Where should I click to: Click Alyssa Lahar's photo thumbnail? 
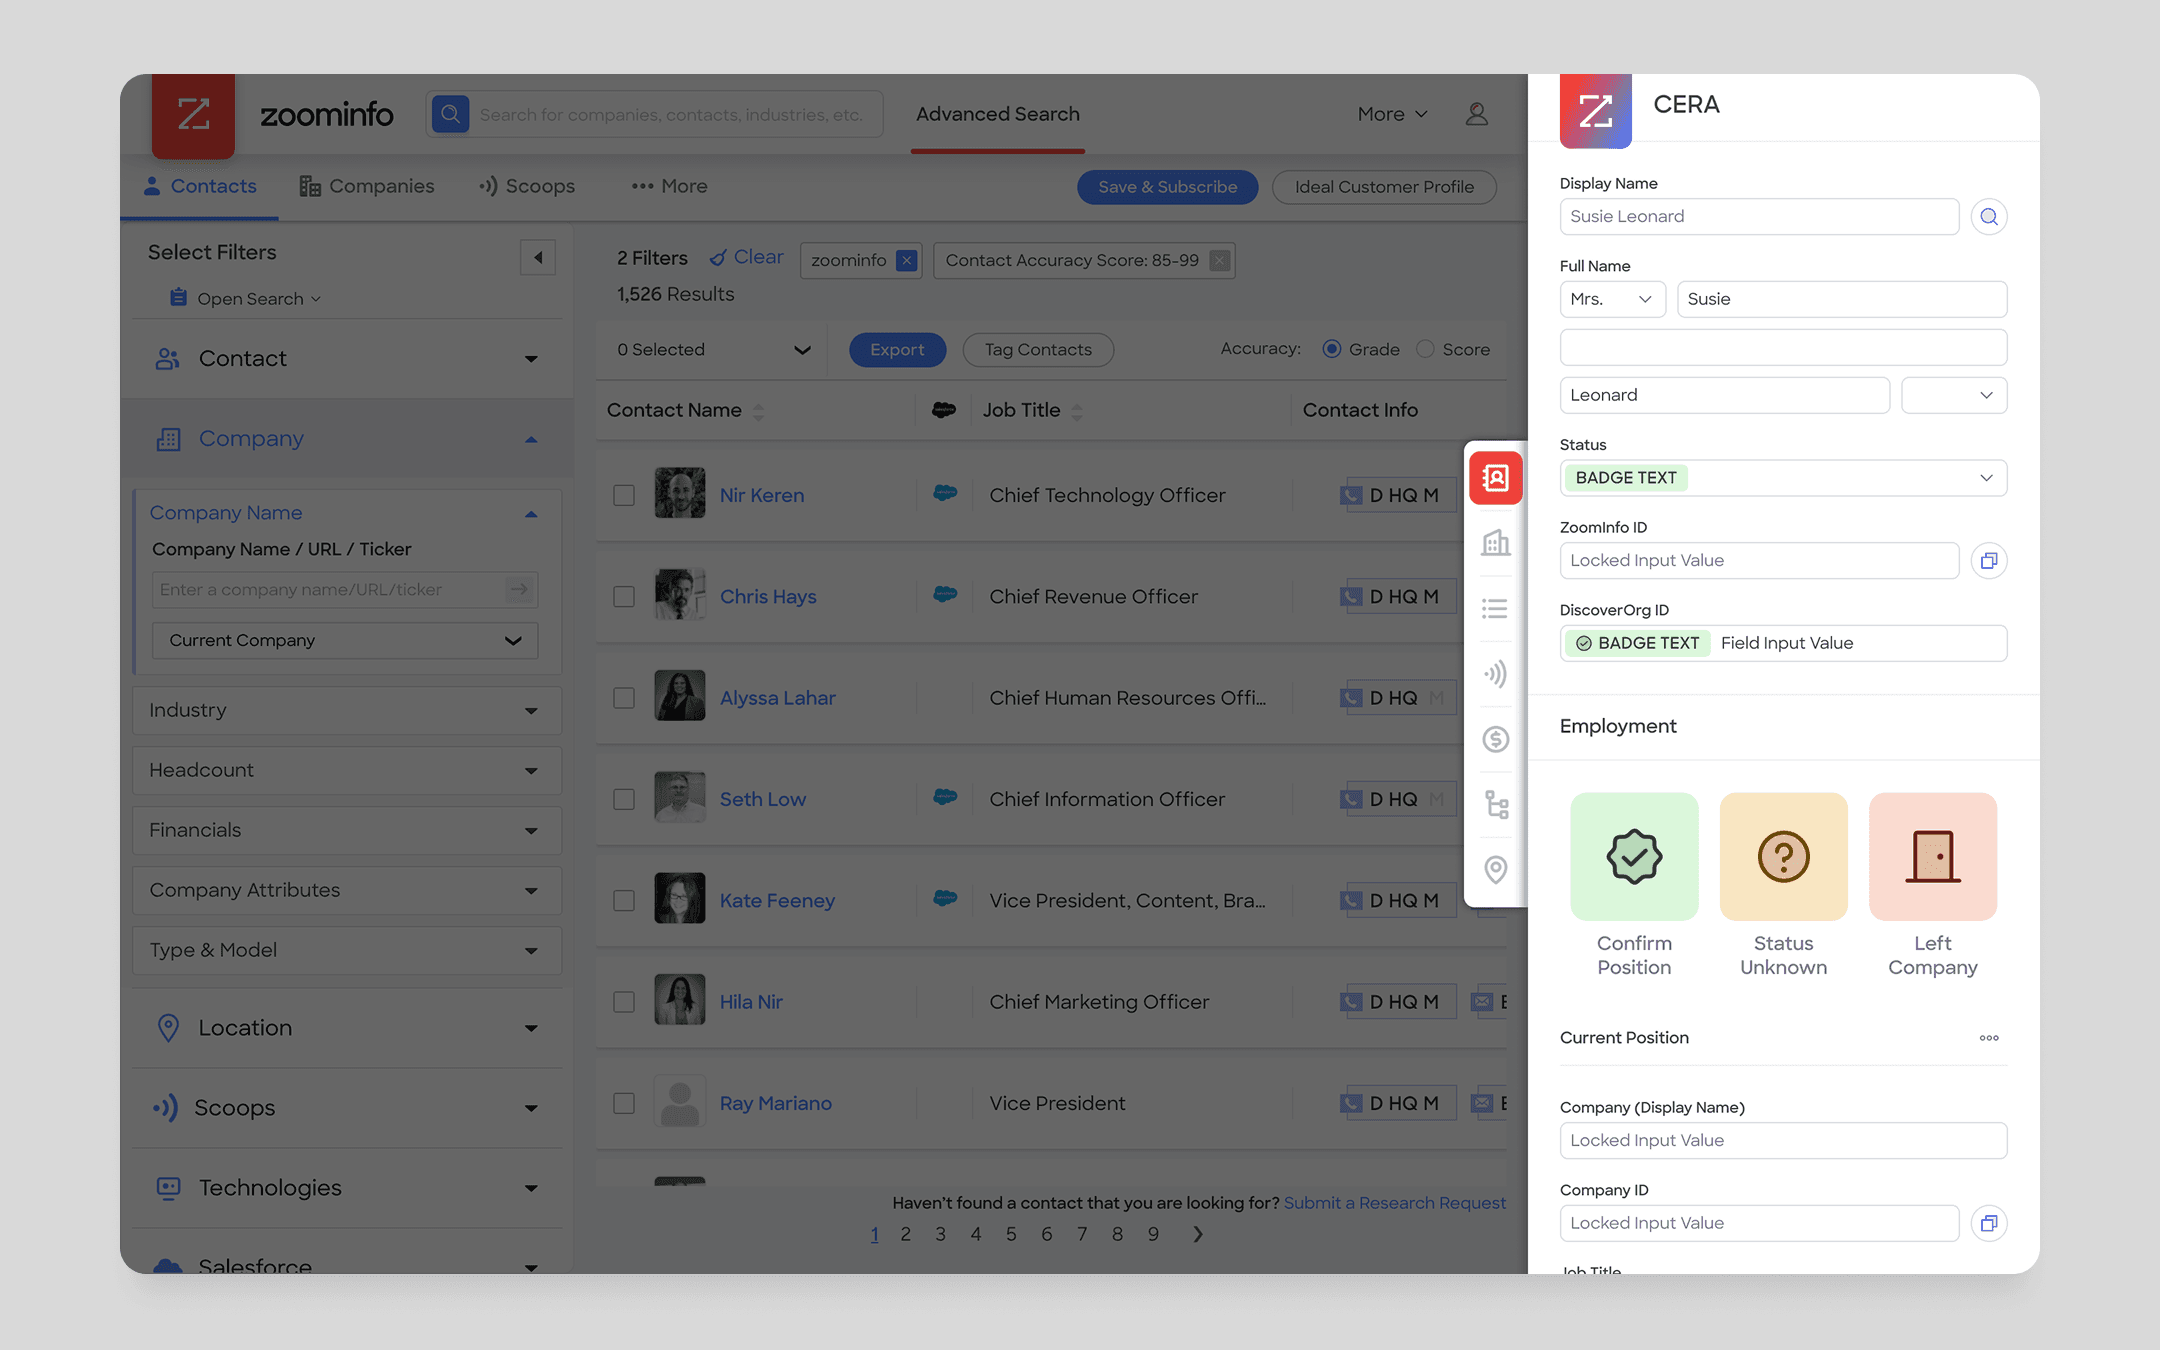tap(680, 696)
